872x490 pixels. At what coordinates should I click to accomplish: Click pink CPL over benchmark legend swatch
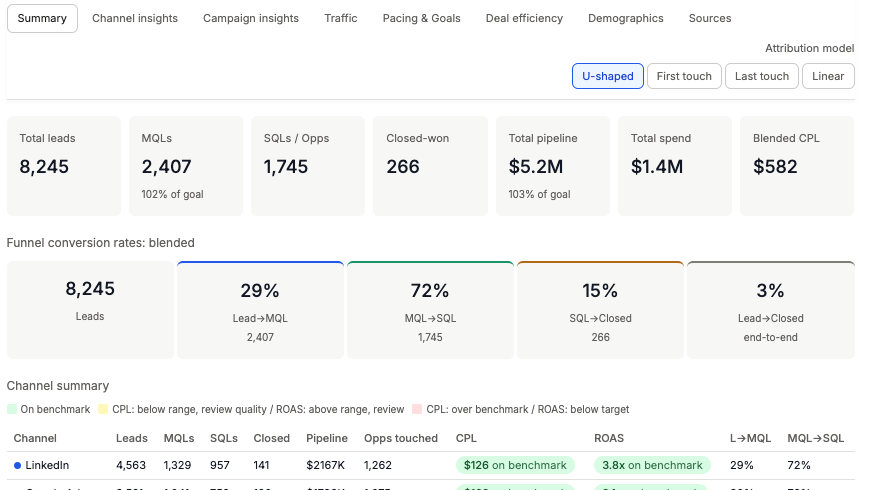417,409
